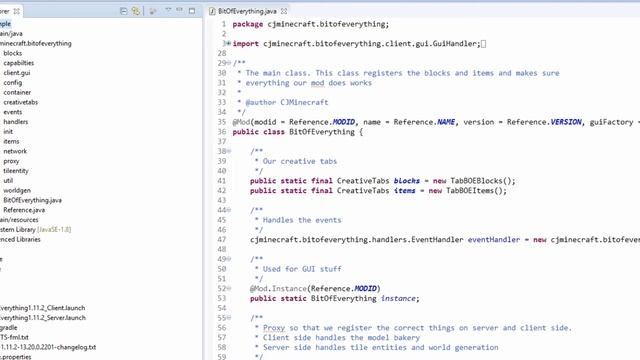Viewport: 640px width, 360px height.
Task: Select the worldgen package
Action: [x=17, y=190]
